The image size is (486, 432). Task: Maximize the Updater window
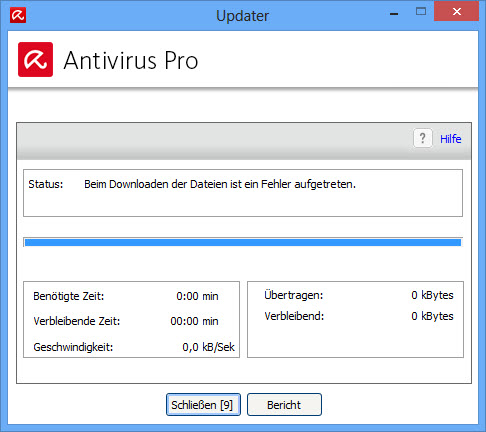(421, 12)
